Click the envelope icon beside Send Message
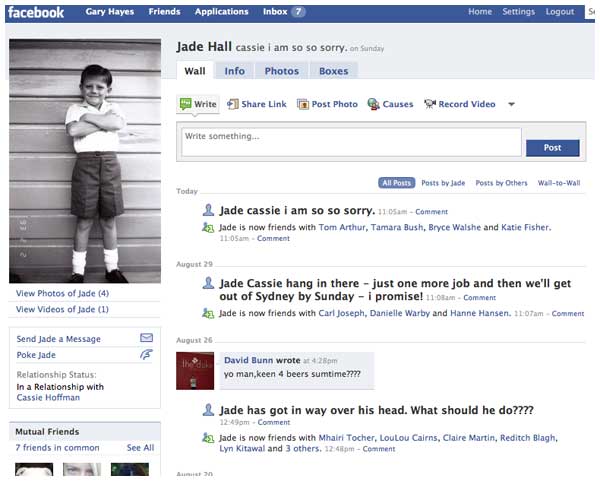 pos(147,338)
